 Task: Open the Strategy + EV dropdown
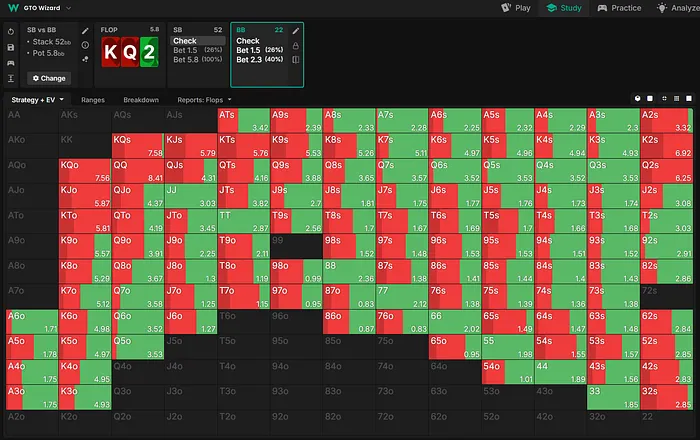pyautogui.click(x=38, y=100)
